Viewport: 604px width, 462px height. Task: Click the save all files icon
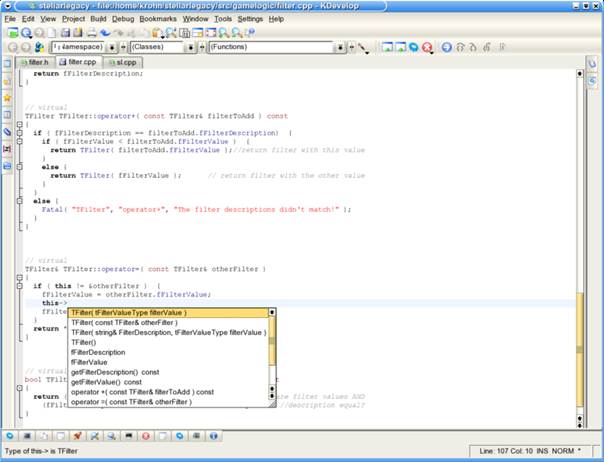78,33
